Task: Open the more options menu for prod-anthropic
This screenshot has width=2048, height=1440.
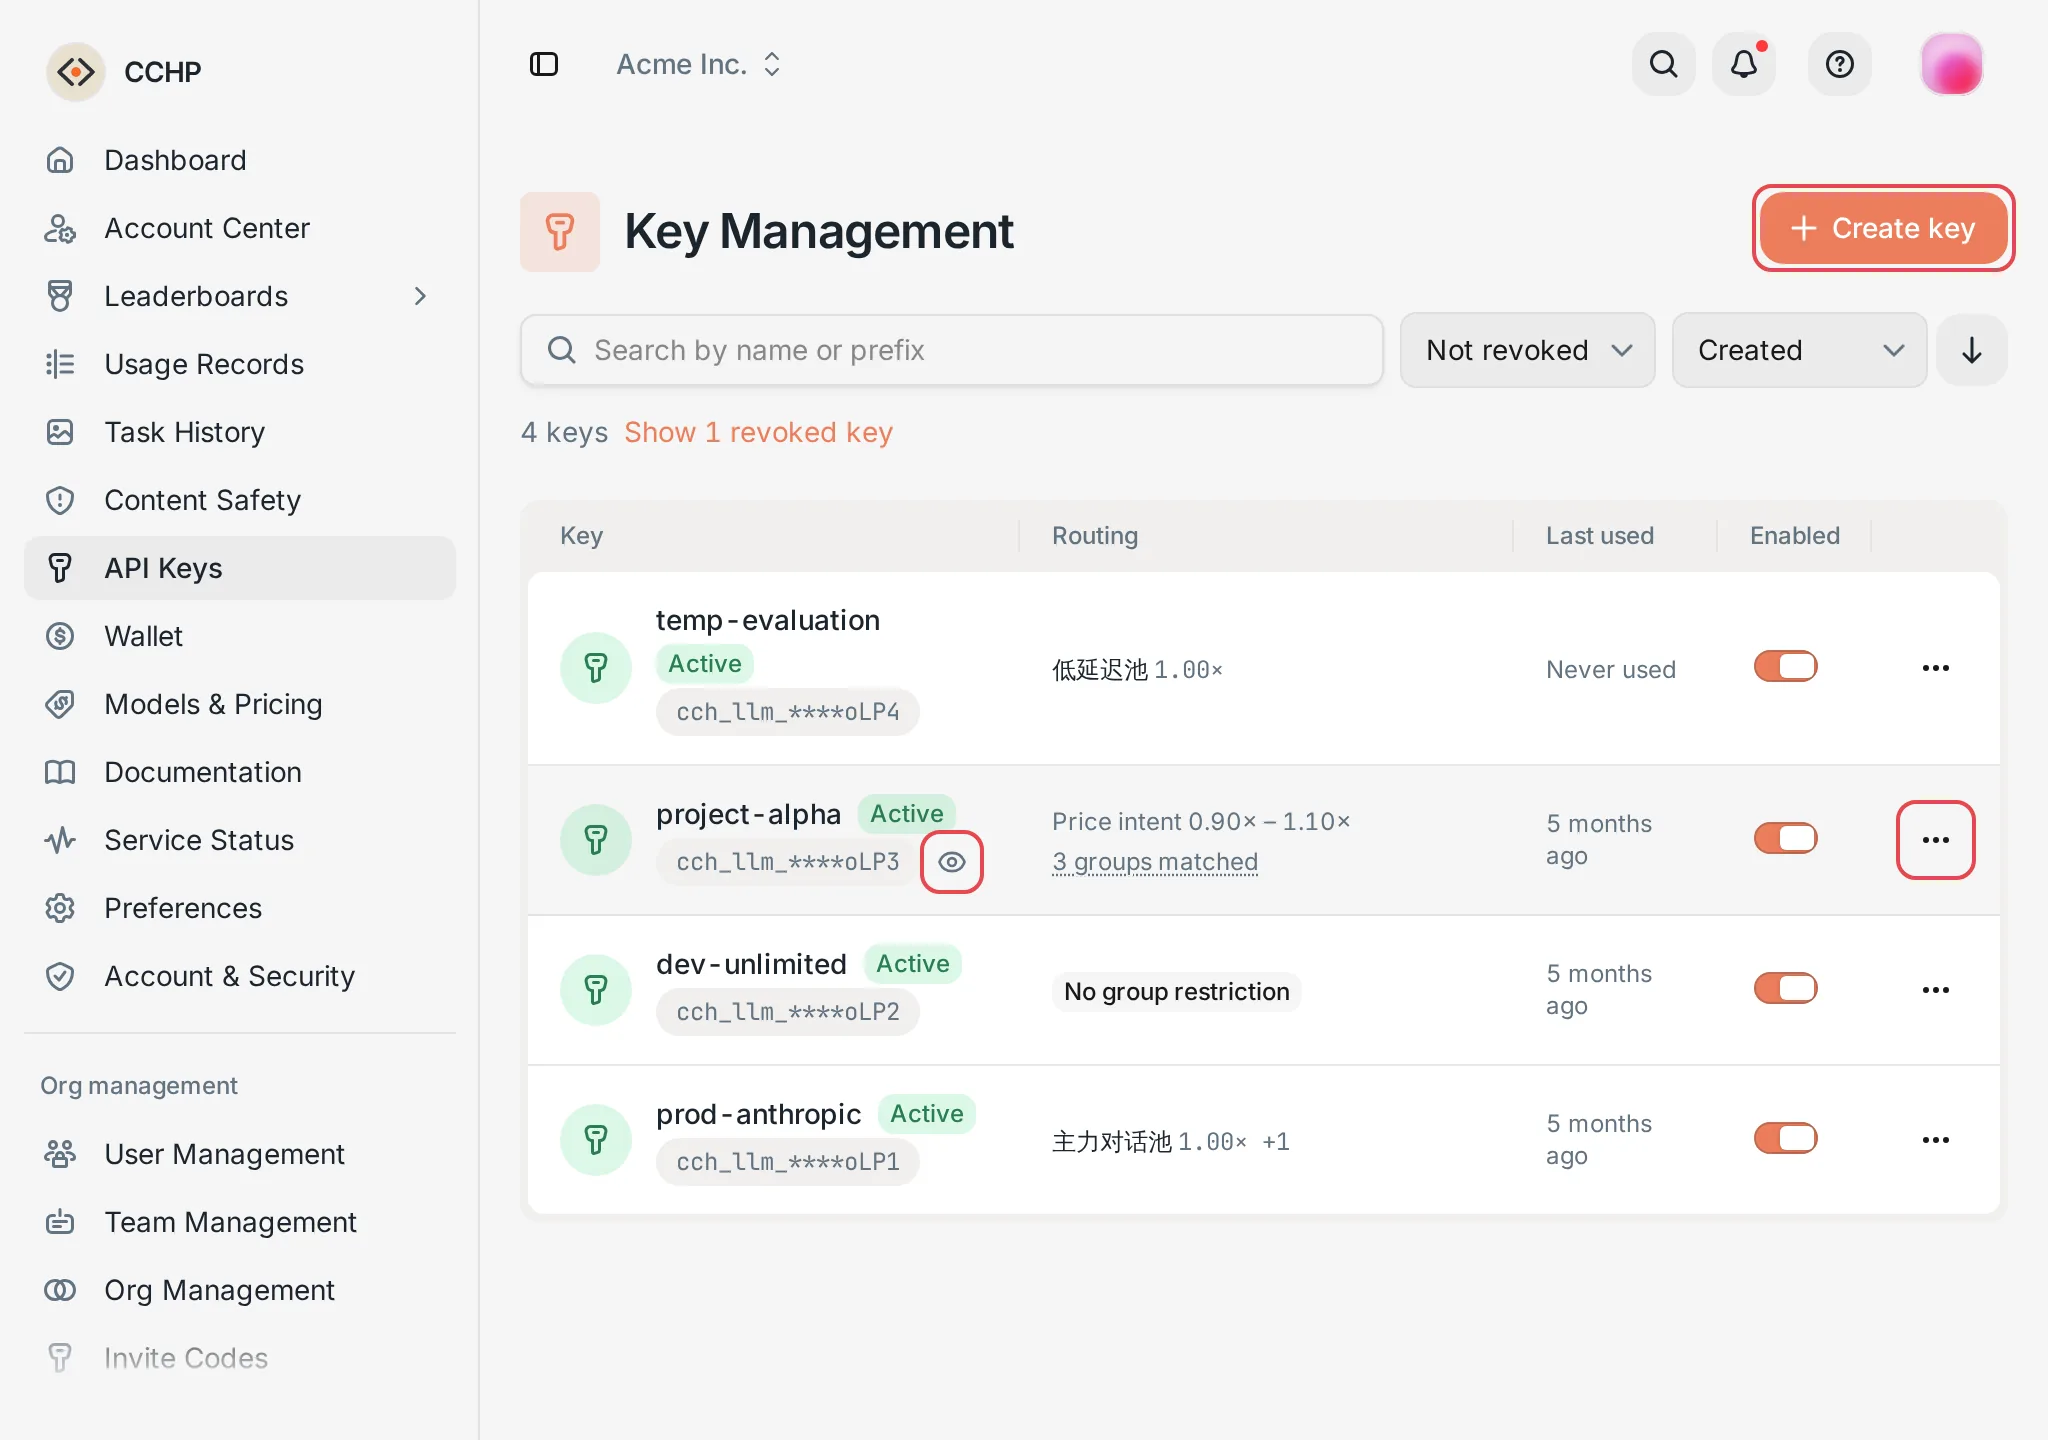Action: (x=1936, y=1140)
